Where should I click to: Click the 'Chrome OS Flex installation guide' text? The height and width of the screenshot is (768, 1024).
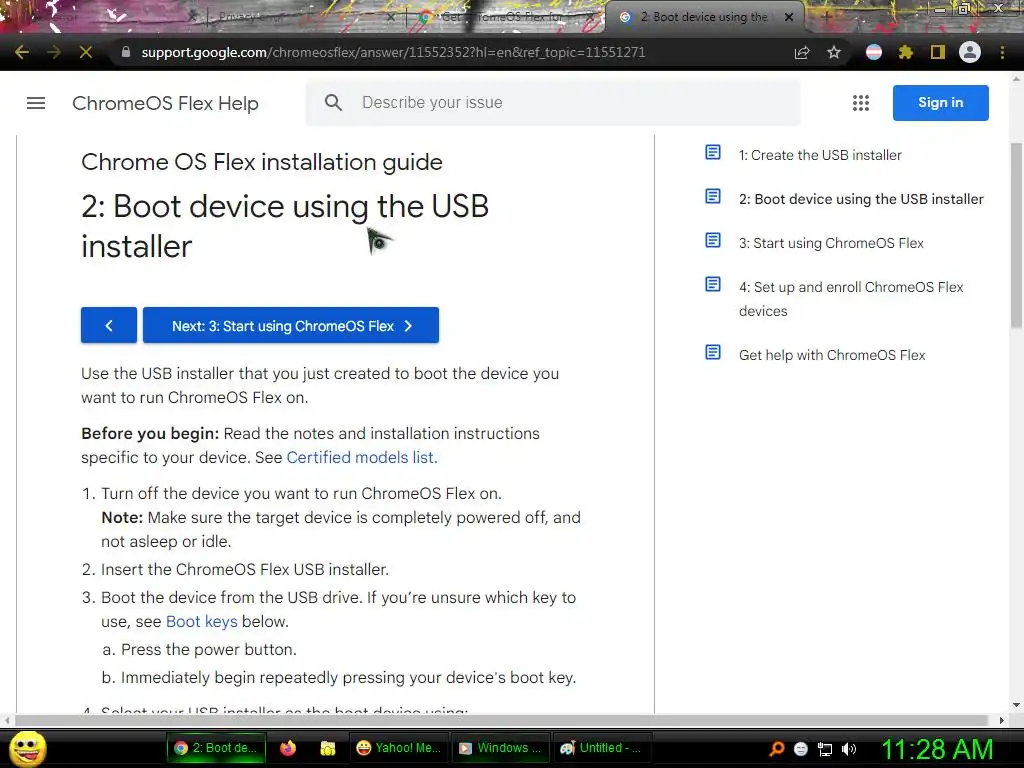point(262,162)
